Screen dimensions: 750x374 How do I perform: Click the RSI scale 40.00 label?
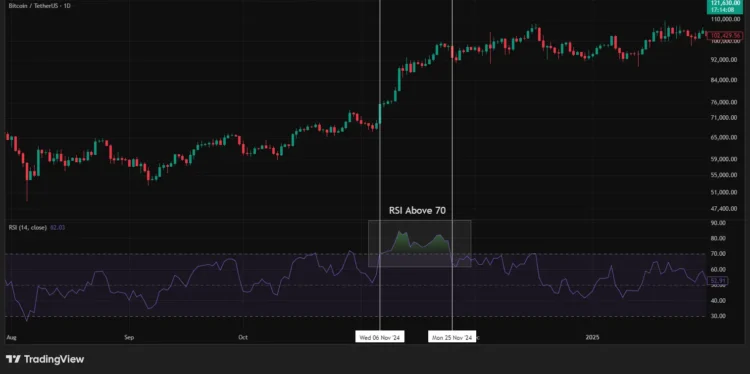coord(719,301)
